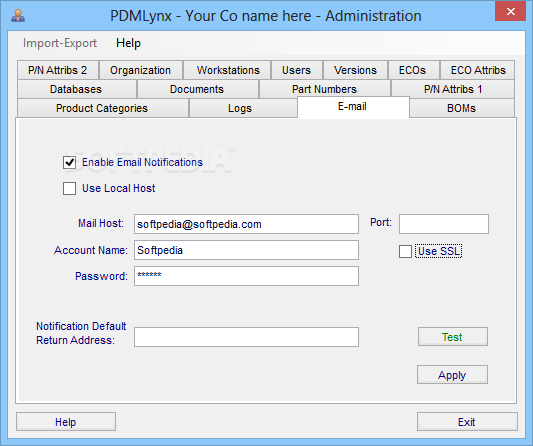Open the Product Categories tab
533x446 pixels.
tap(102, 108)
